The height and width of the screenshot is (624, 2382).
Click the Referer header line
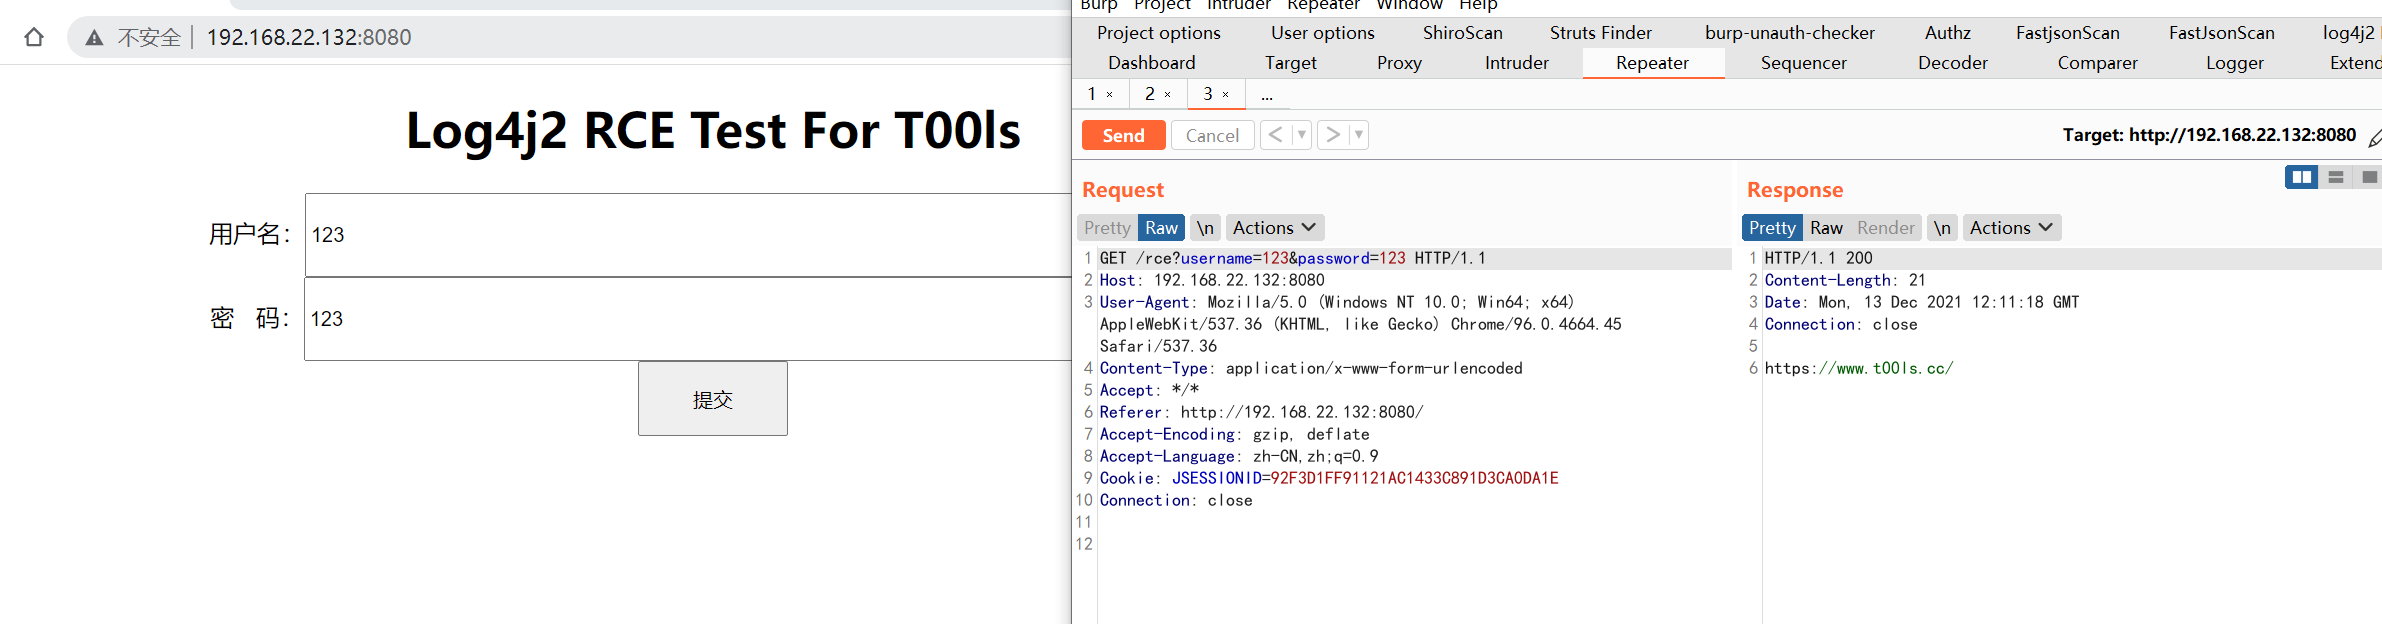click(1261, 412)
